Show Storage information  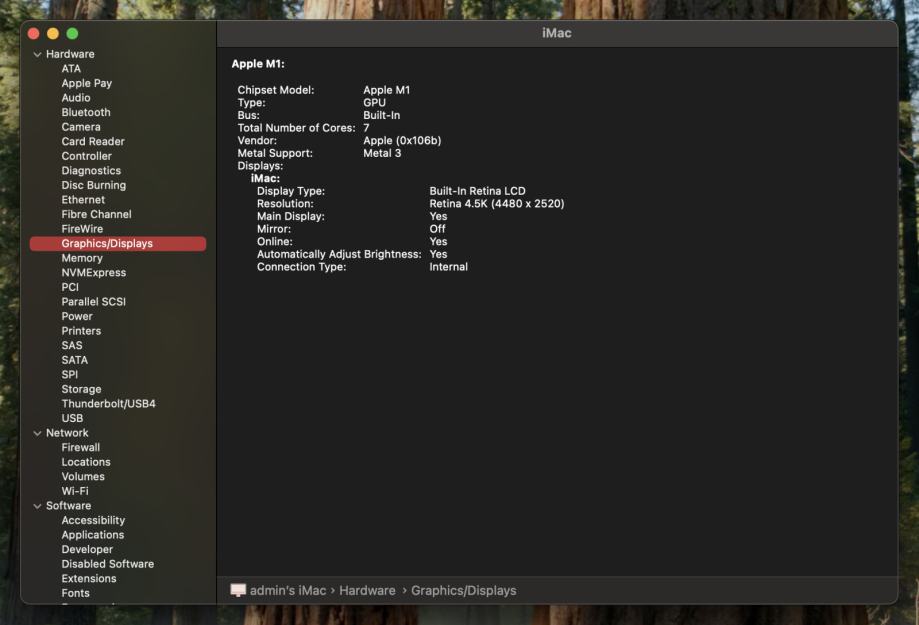point(81,389)
